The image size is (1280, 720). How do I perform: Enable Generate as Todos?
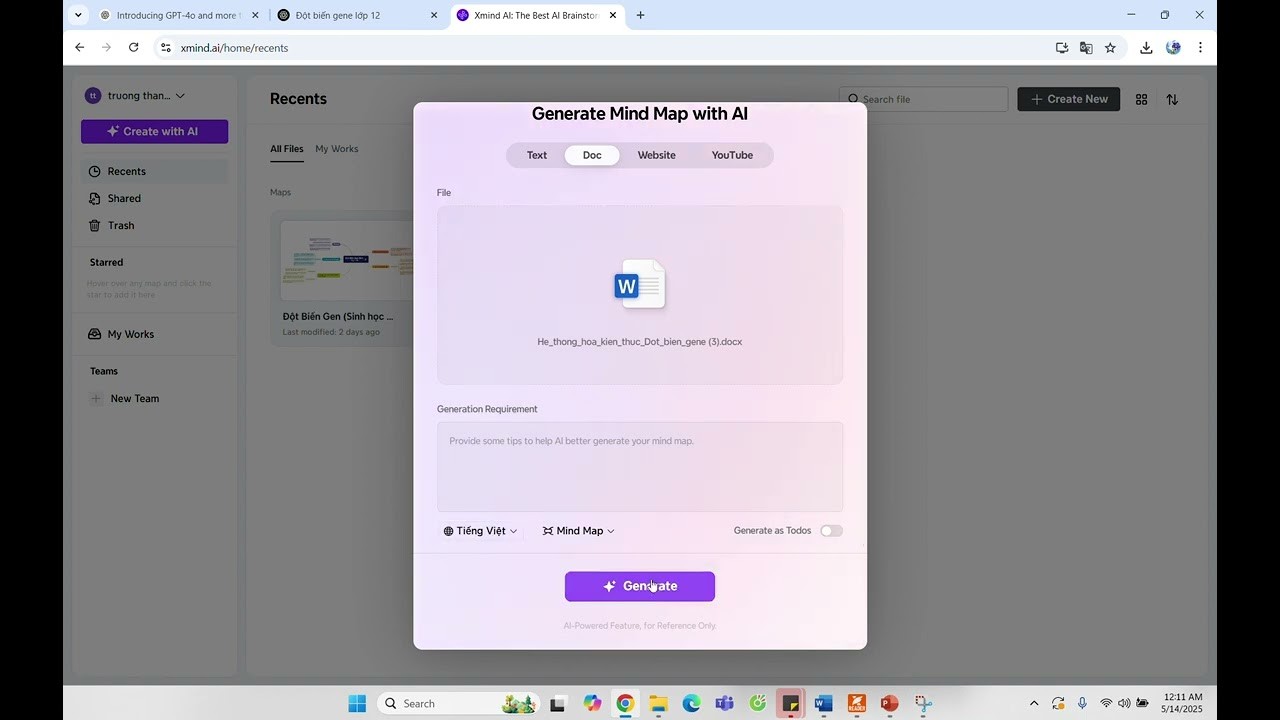point(831,530)
